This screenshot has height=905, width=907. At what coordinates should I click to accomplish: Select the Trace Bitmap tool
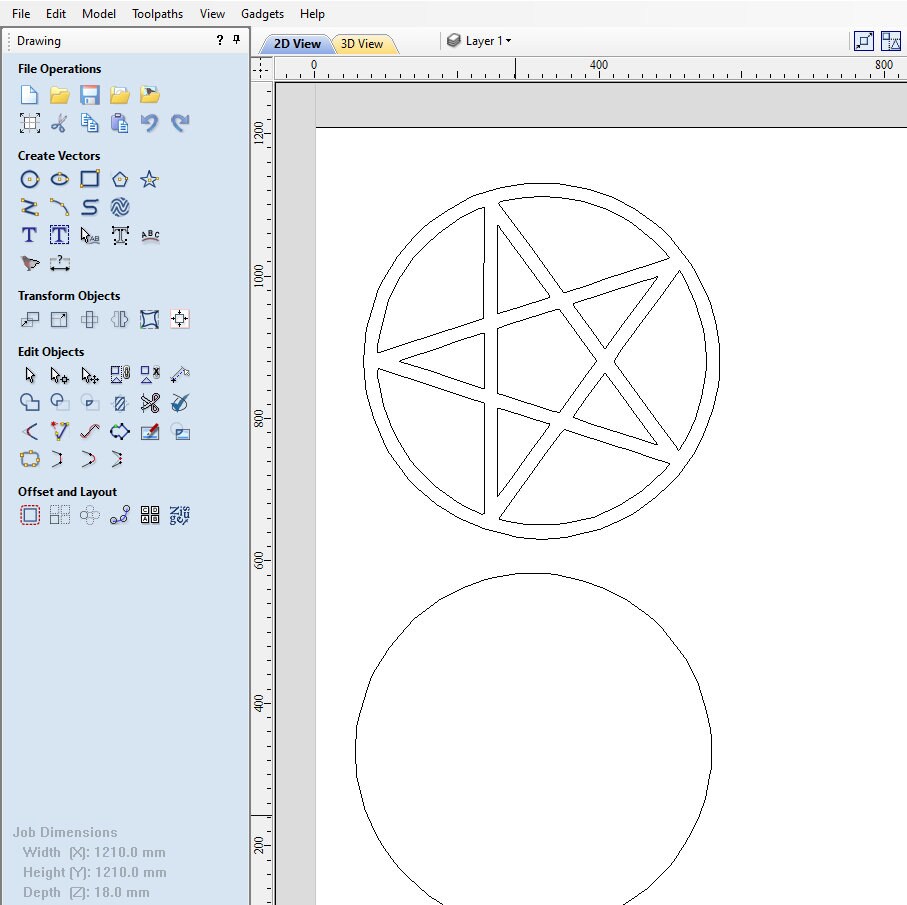click(x=30, y=263)
